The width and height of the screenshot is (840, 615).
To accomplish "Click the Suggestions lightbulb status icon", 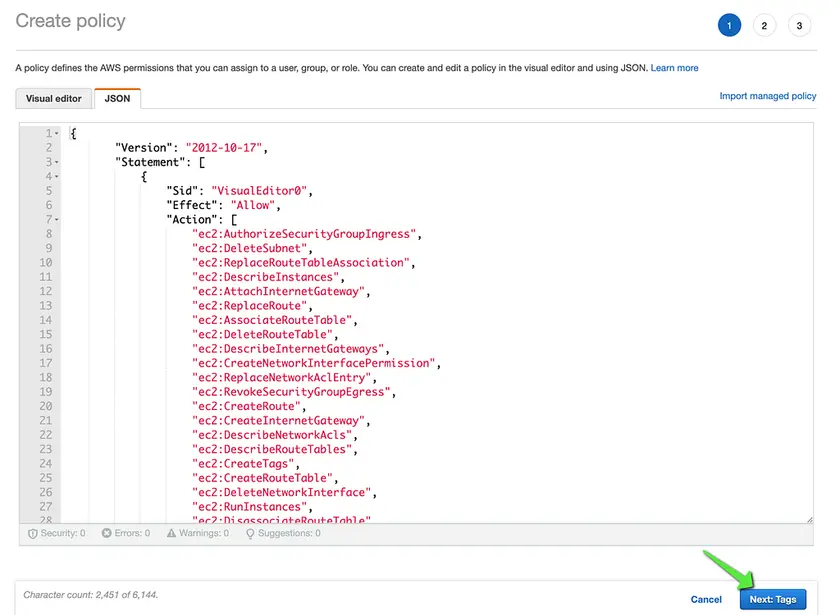I will 250,534.
